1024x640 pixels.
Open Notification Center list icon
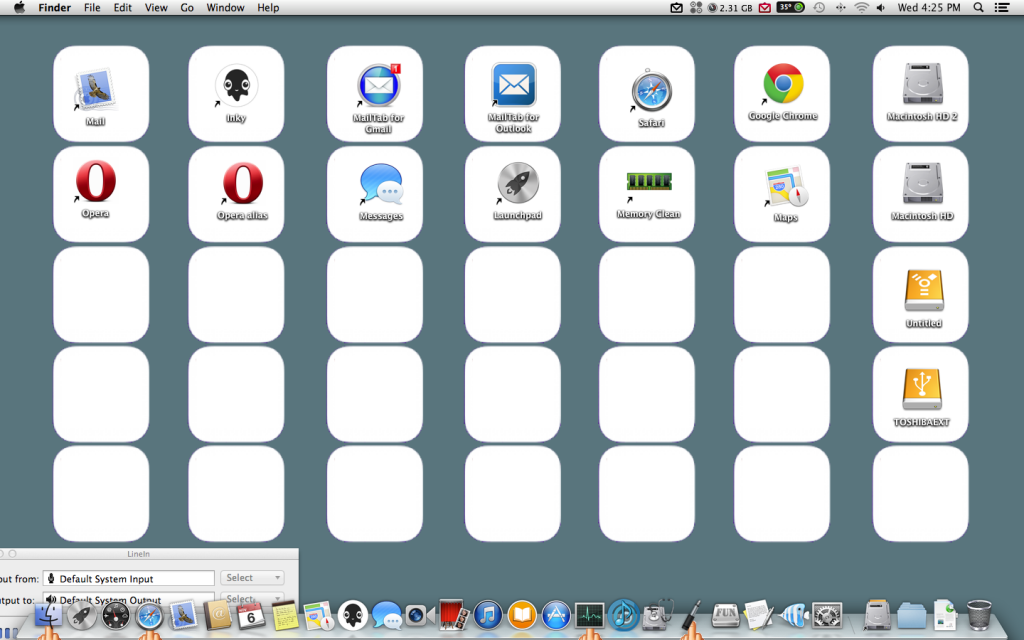click(x=1002, y=8)
